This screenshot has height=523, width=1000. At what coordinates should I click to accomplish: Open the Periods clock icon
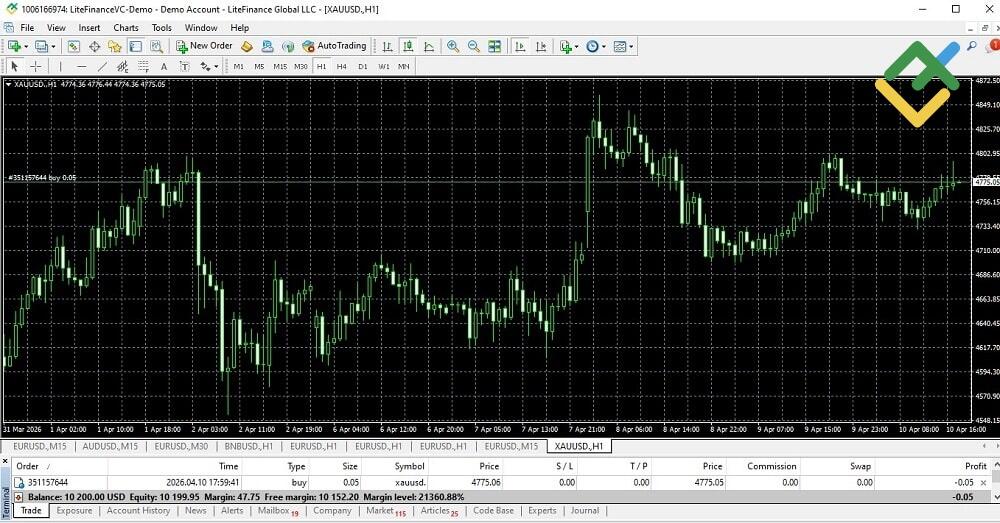point(592,46)
